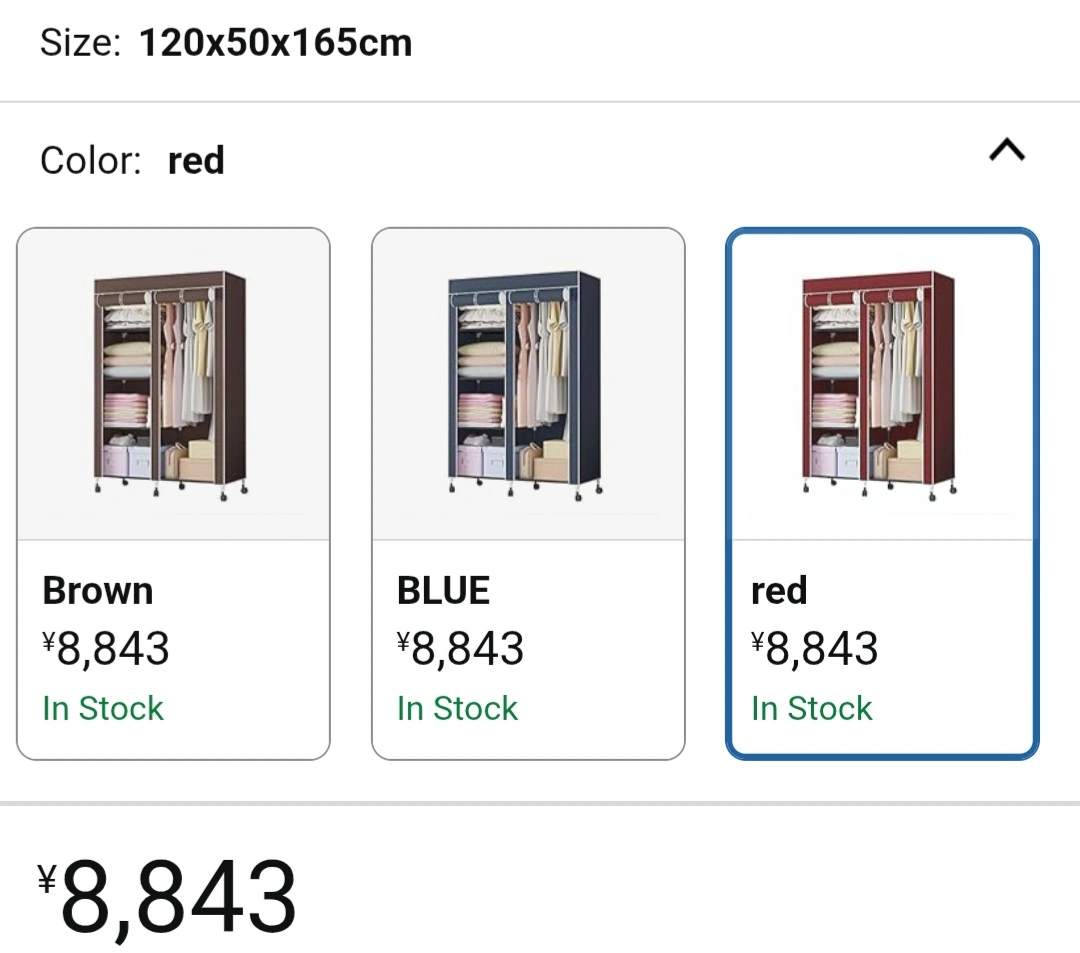Viewport: 1080px width, 953px height.
Task: Click the Size: label
Action: (x=81, y=43)
